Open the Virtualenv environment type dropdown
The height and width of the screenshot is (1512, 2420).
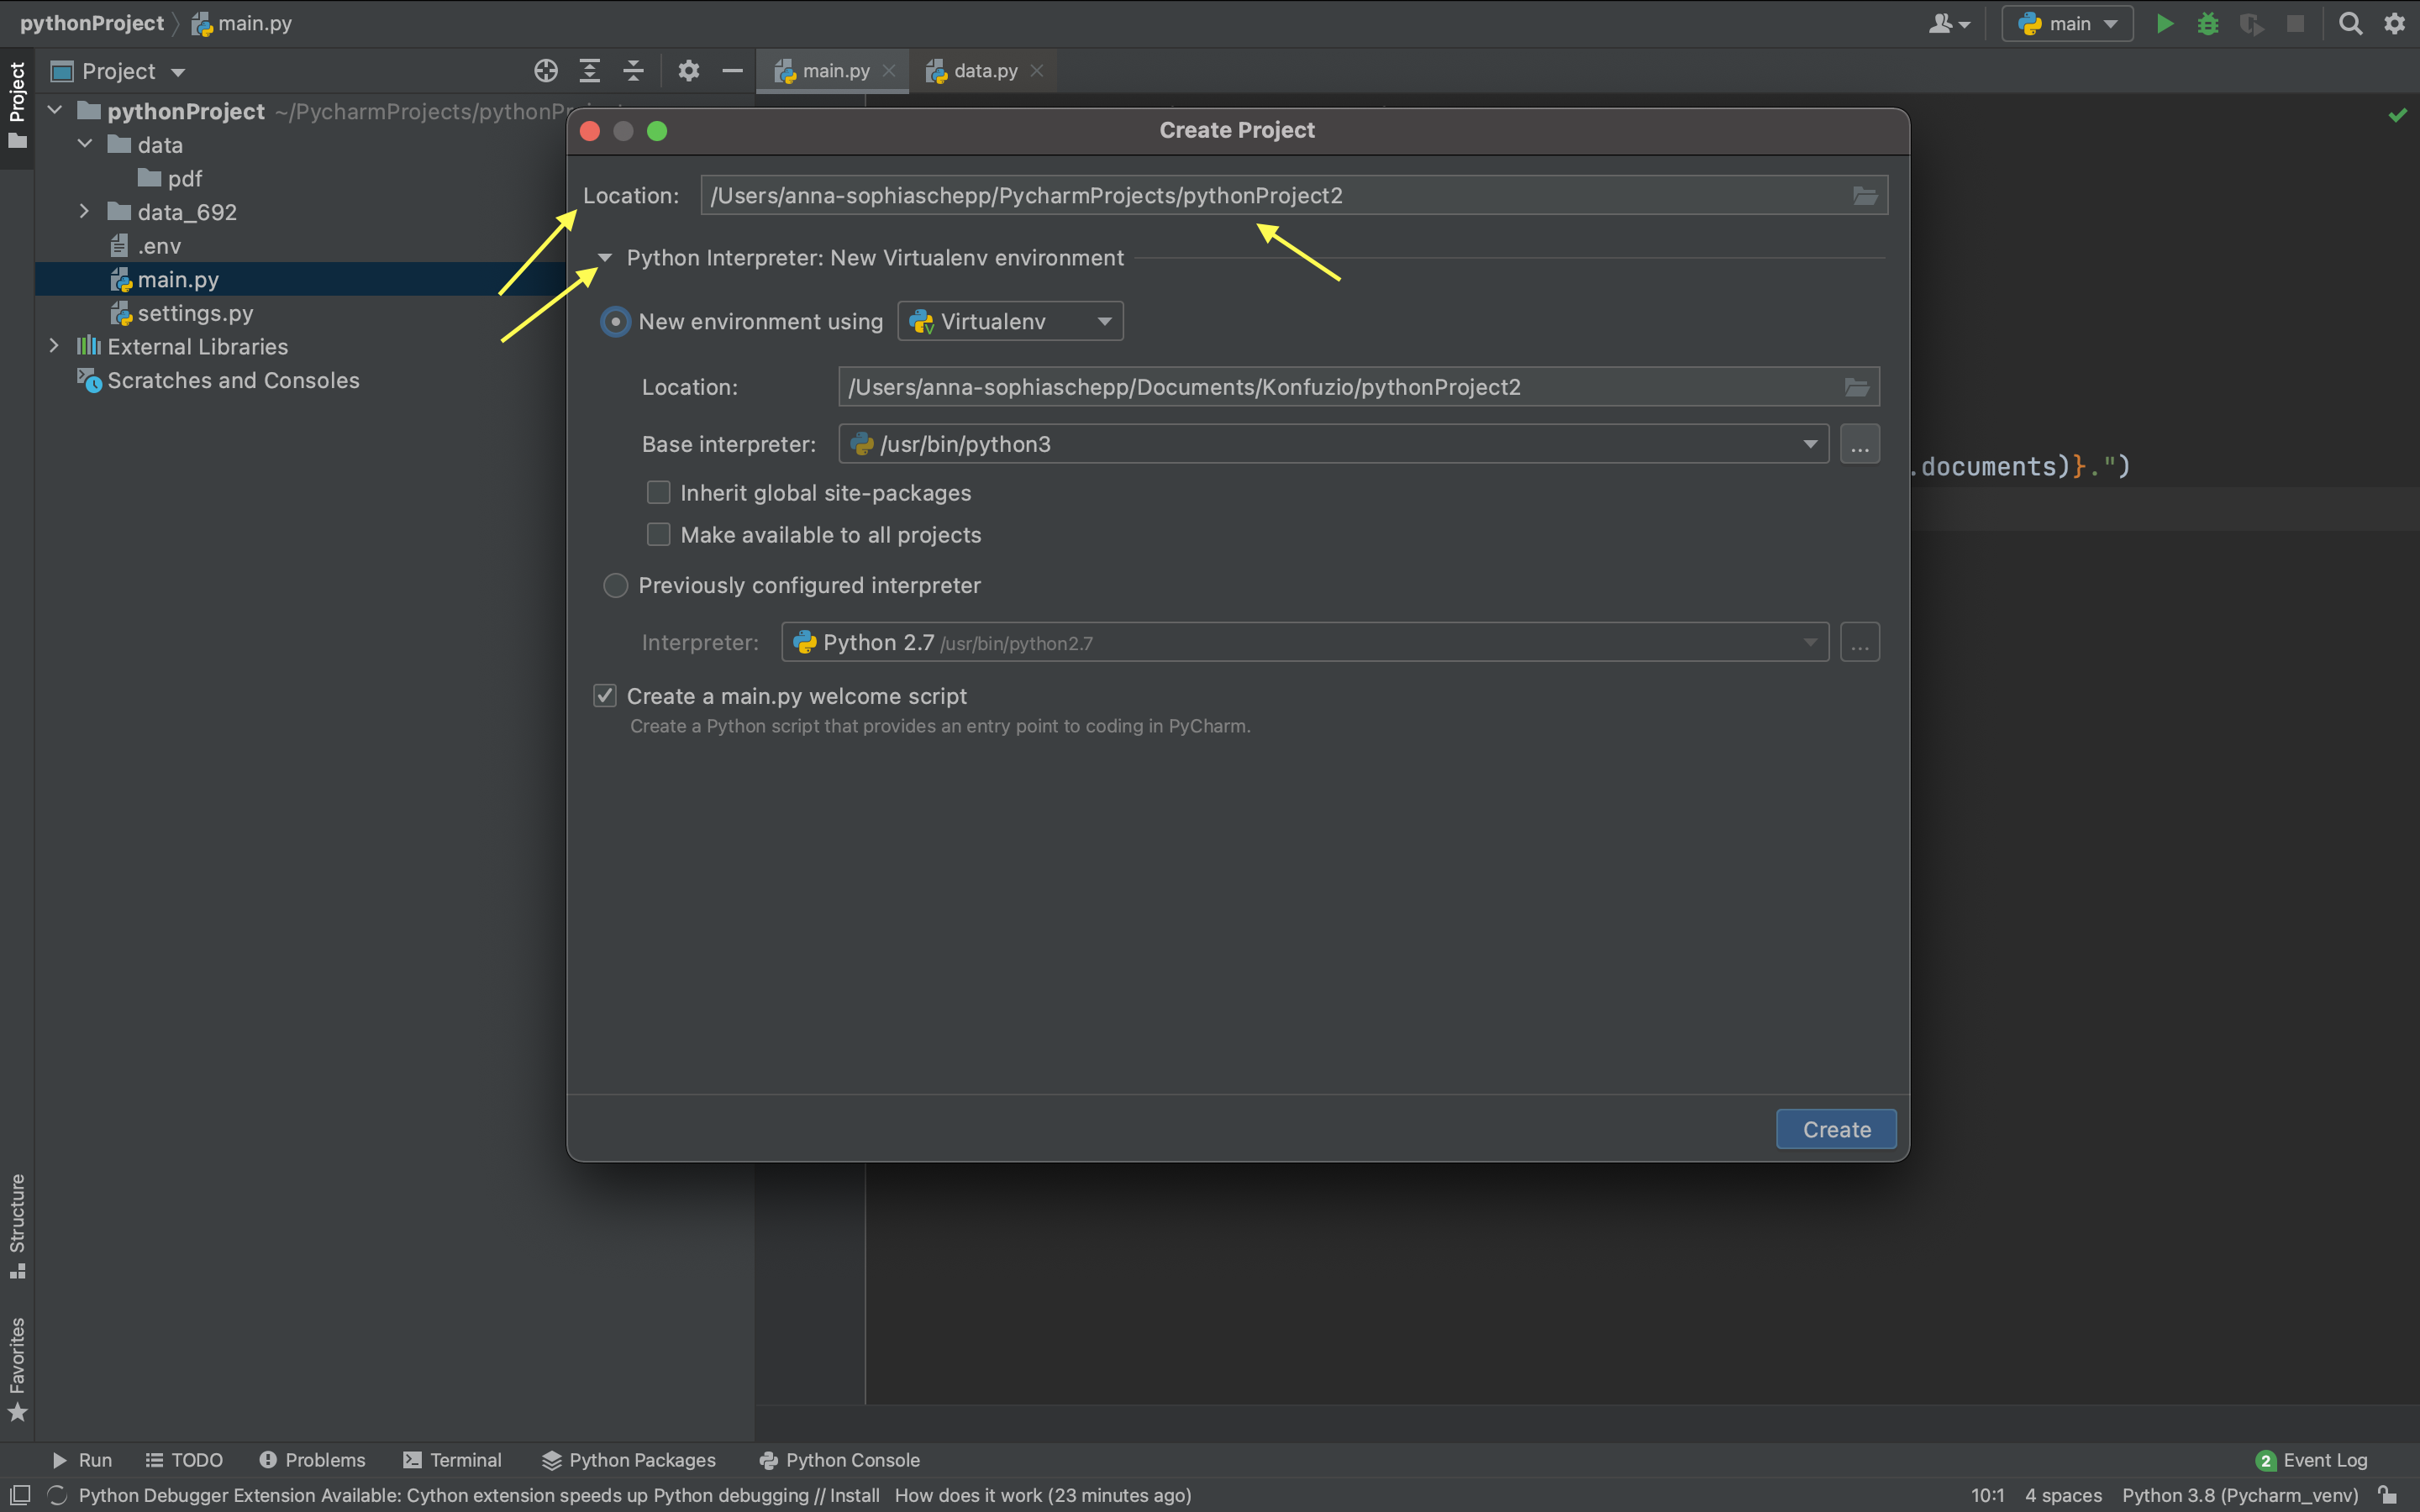pyautogui.click(x=1103, y=321)
